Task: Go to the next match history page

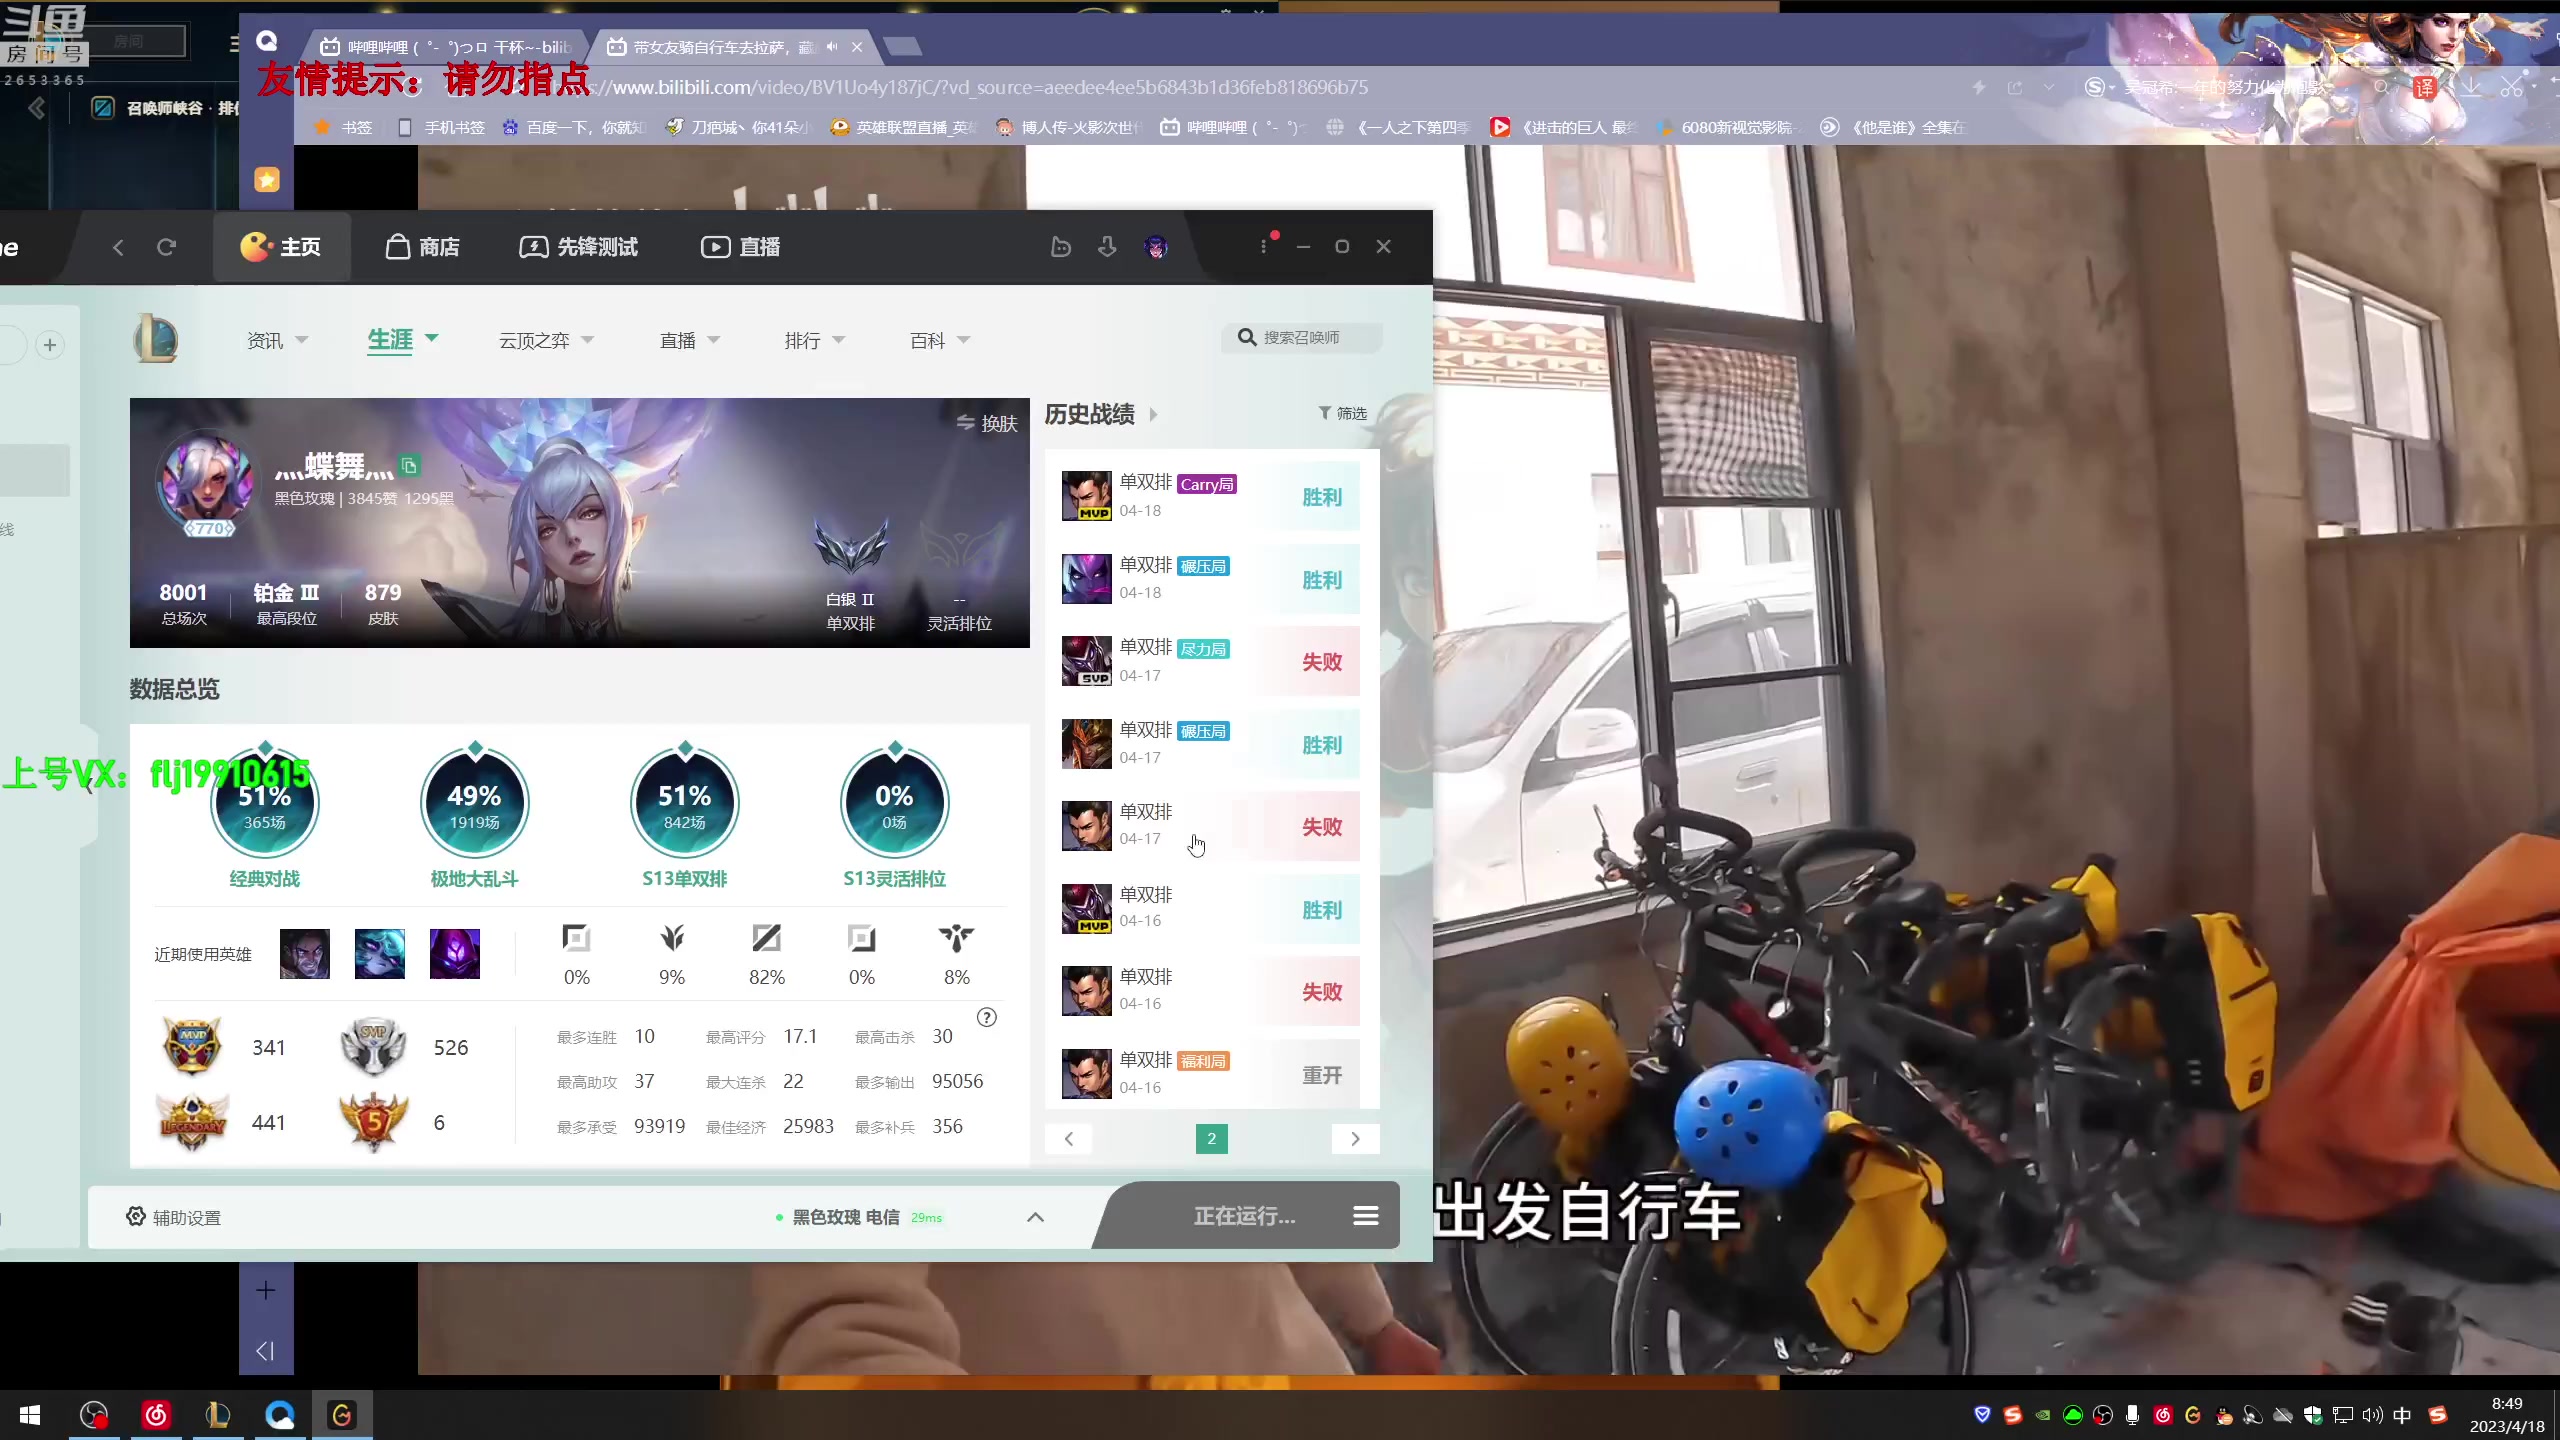Action: (x=1355, y=1139)
